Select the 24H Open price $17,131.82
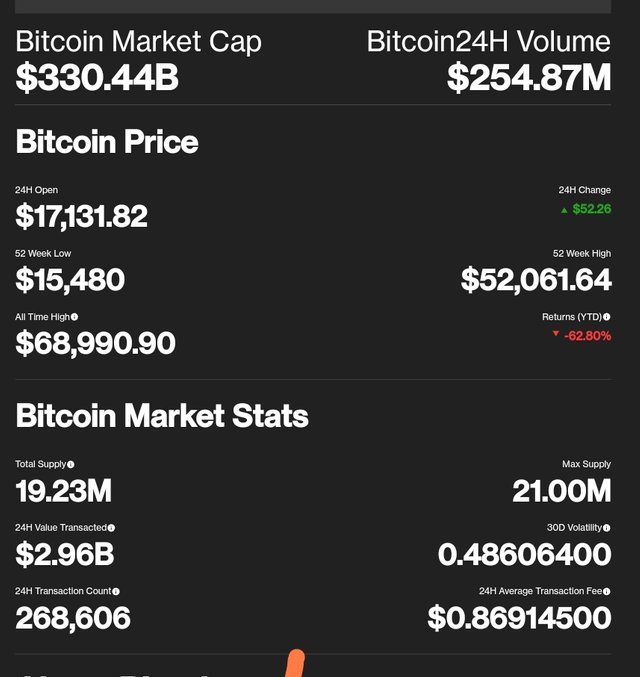 [x=82, y=216]
